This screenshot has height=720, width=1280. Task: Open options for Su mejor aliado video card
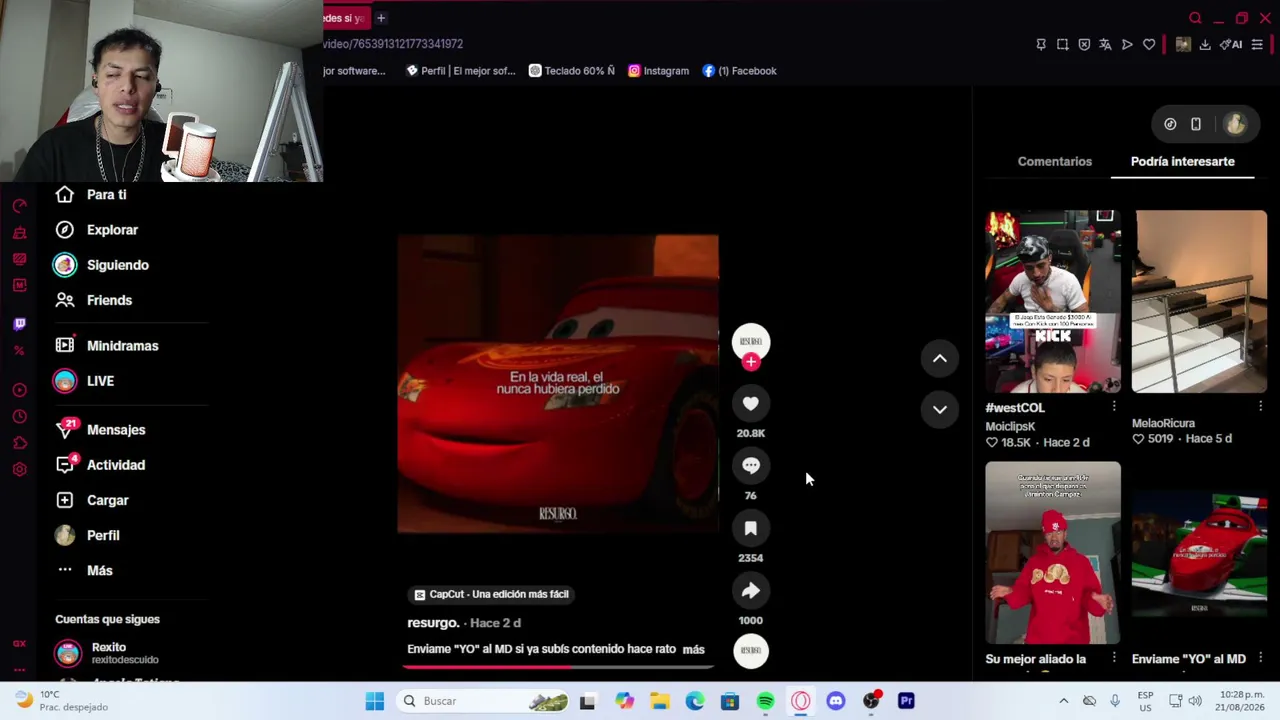coord(1114,657)
